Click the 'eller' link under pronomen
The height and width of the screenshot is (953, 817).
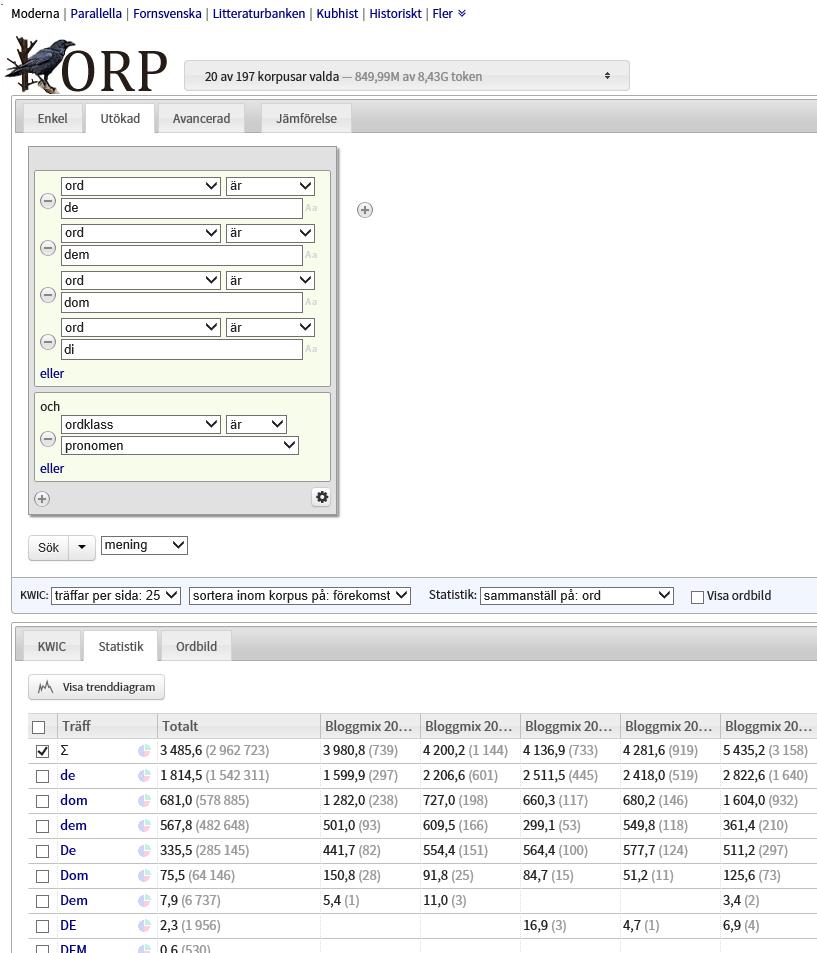(x=52, y=469)
